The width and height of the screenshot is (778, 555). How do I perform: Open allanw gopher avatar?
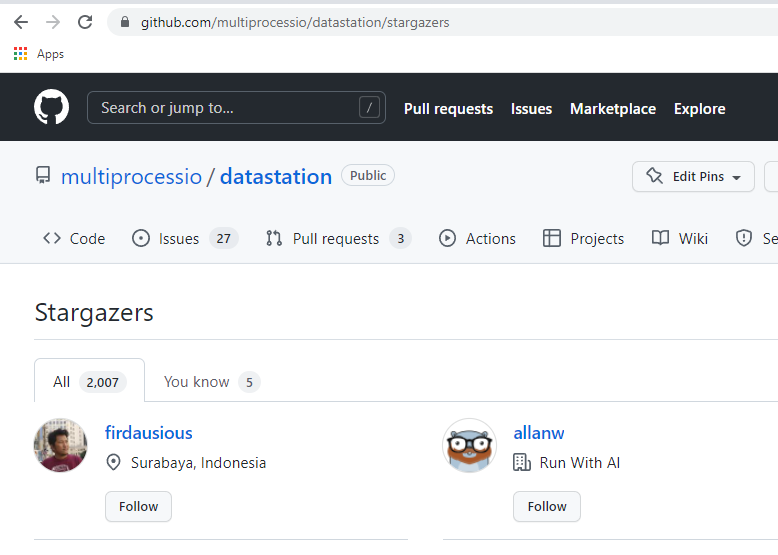469,445
